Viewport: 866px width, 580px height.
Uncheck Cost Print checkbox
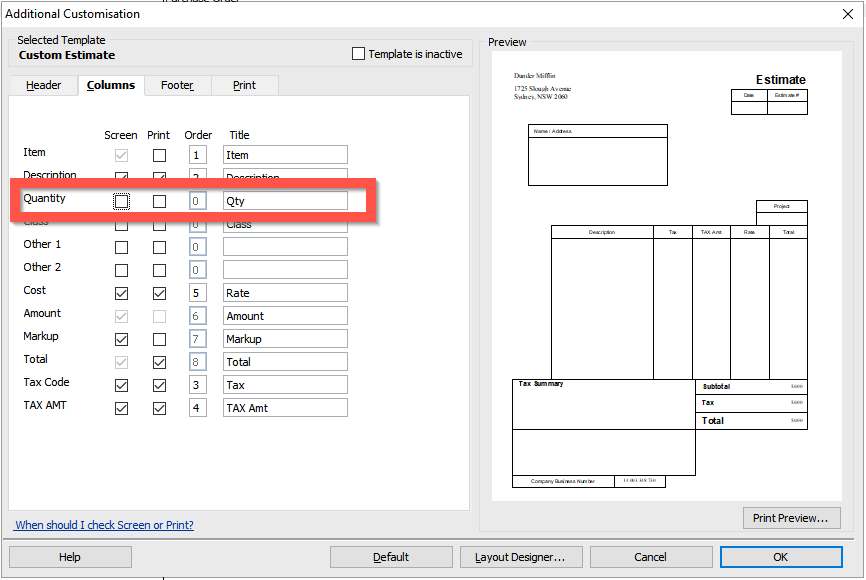coord(159,293)
